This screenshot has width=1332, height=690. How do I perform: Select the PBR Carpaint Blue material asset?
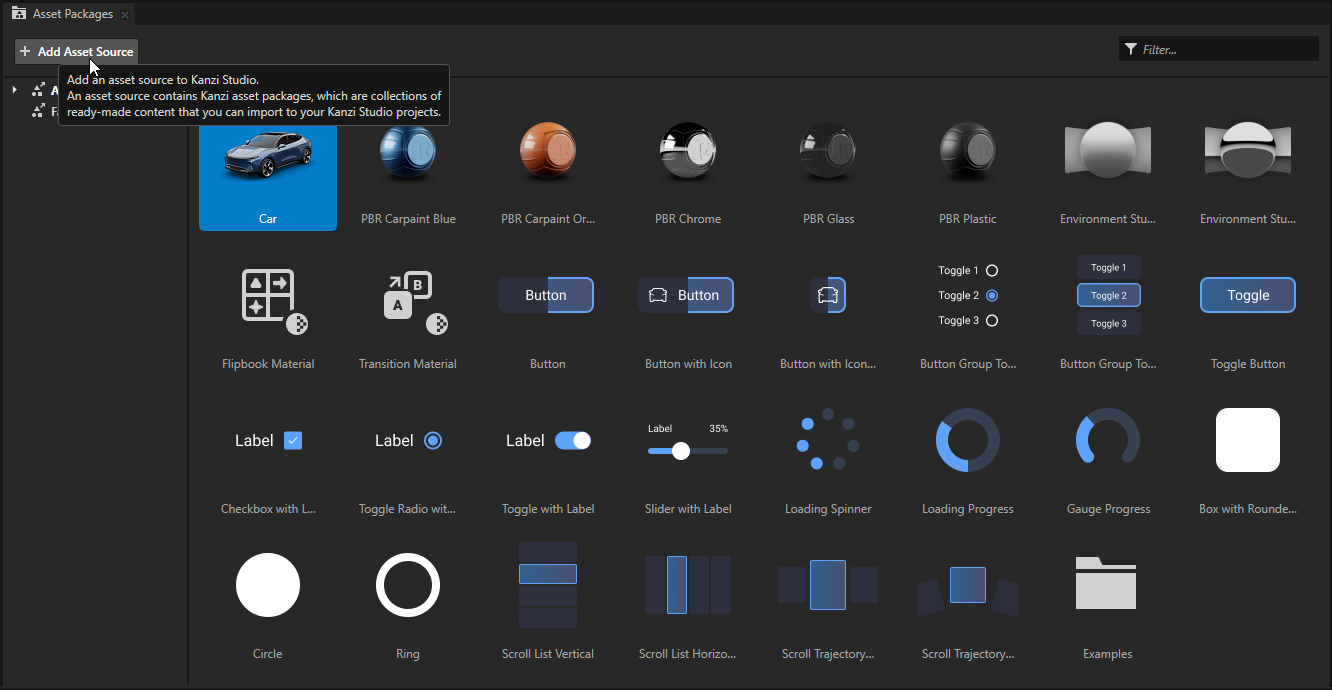click(x=408, y=151)
